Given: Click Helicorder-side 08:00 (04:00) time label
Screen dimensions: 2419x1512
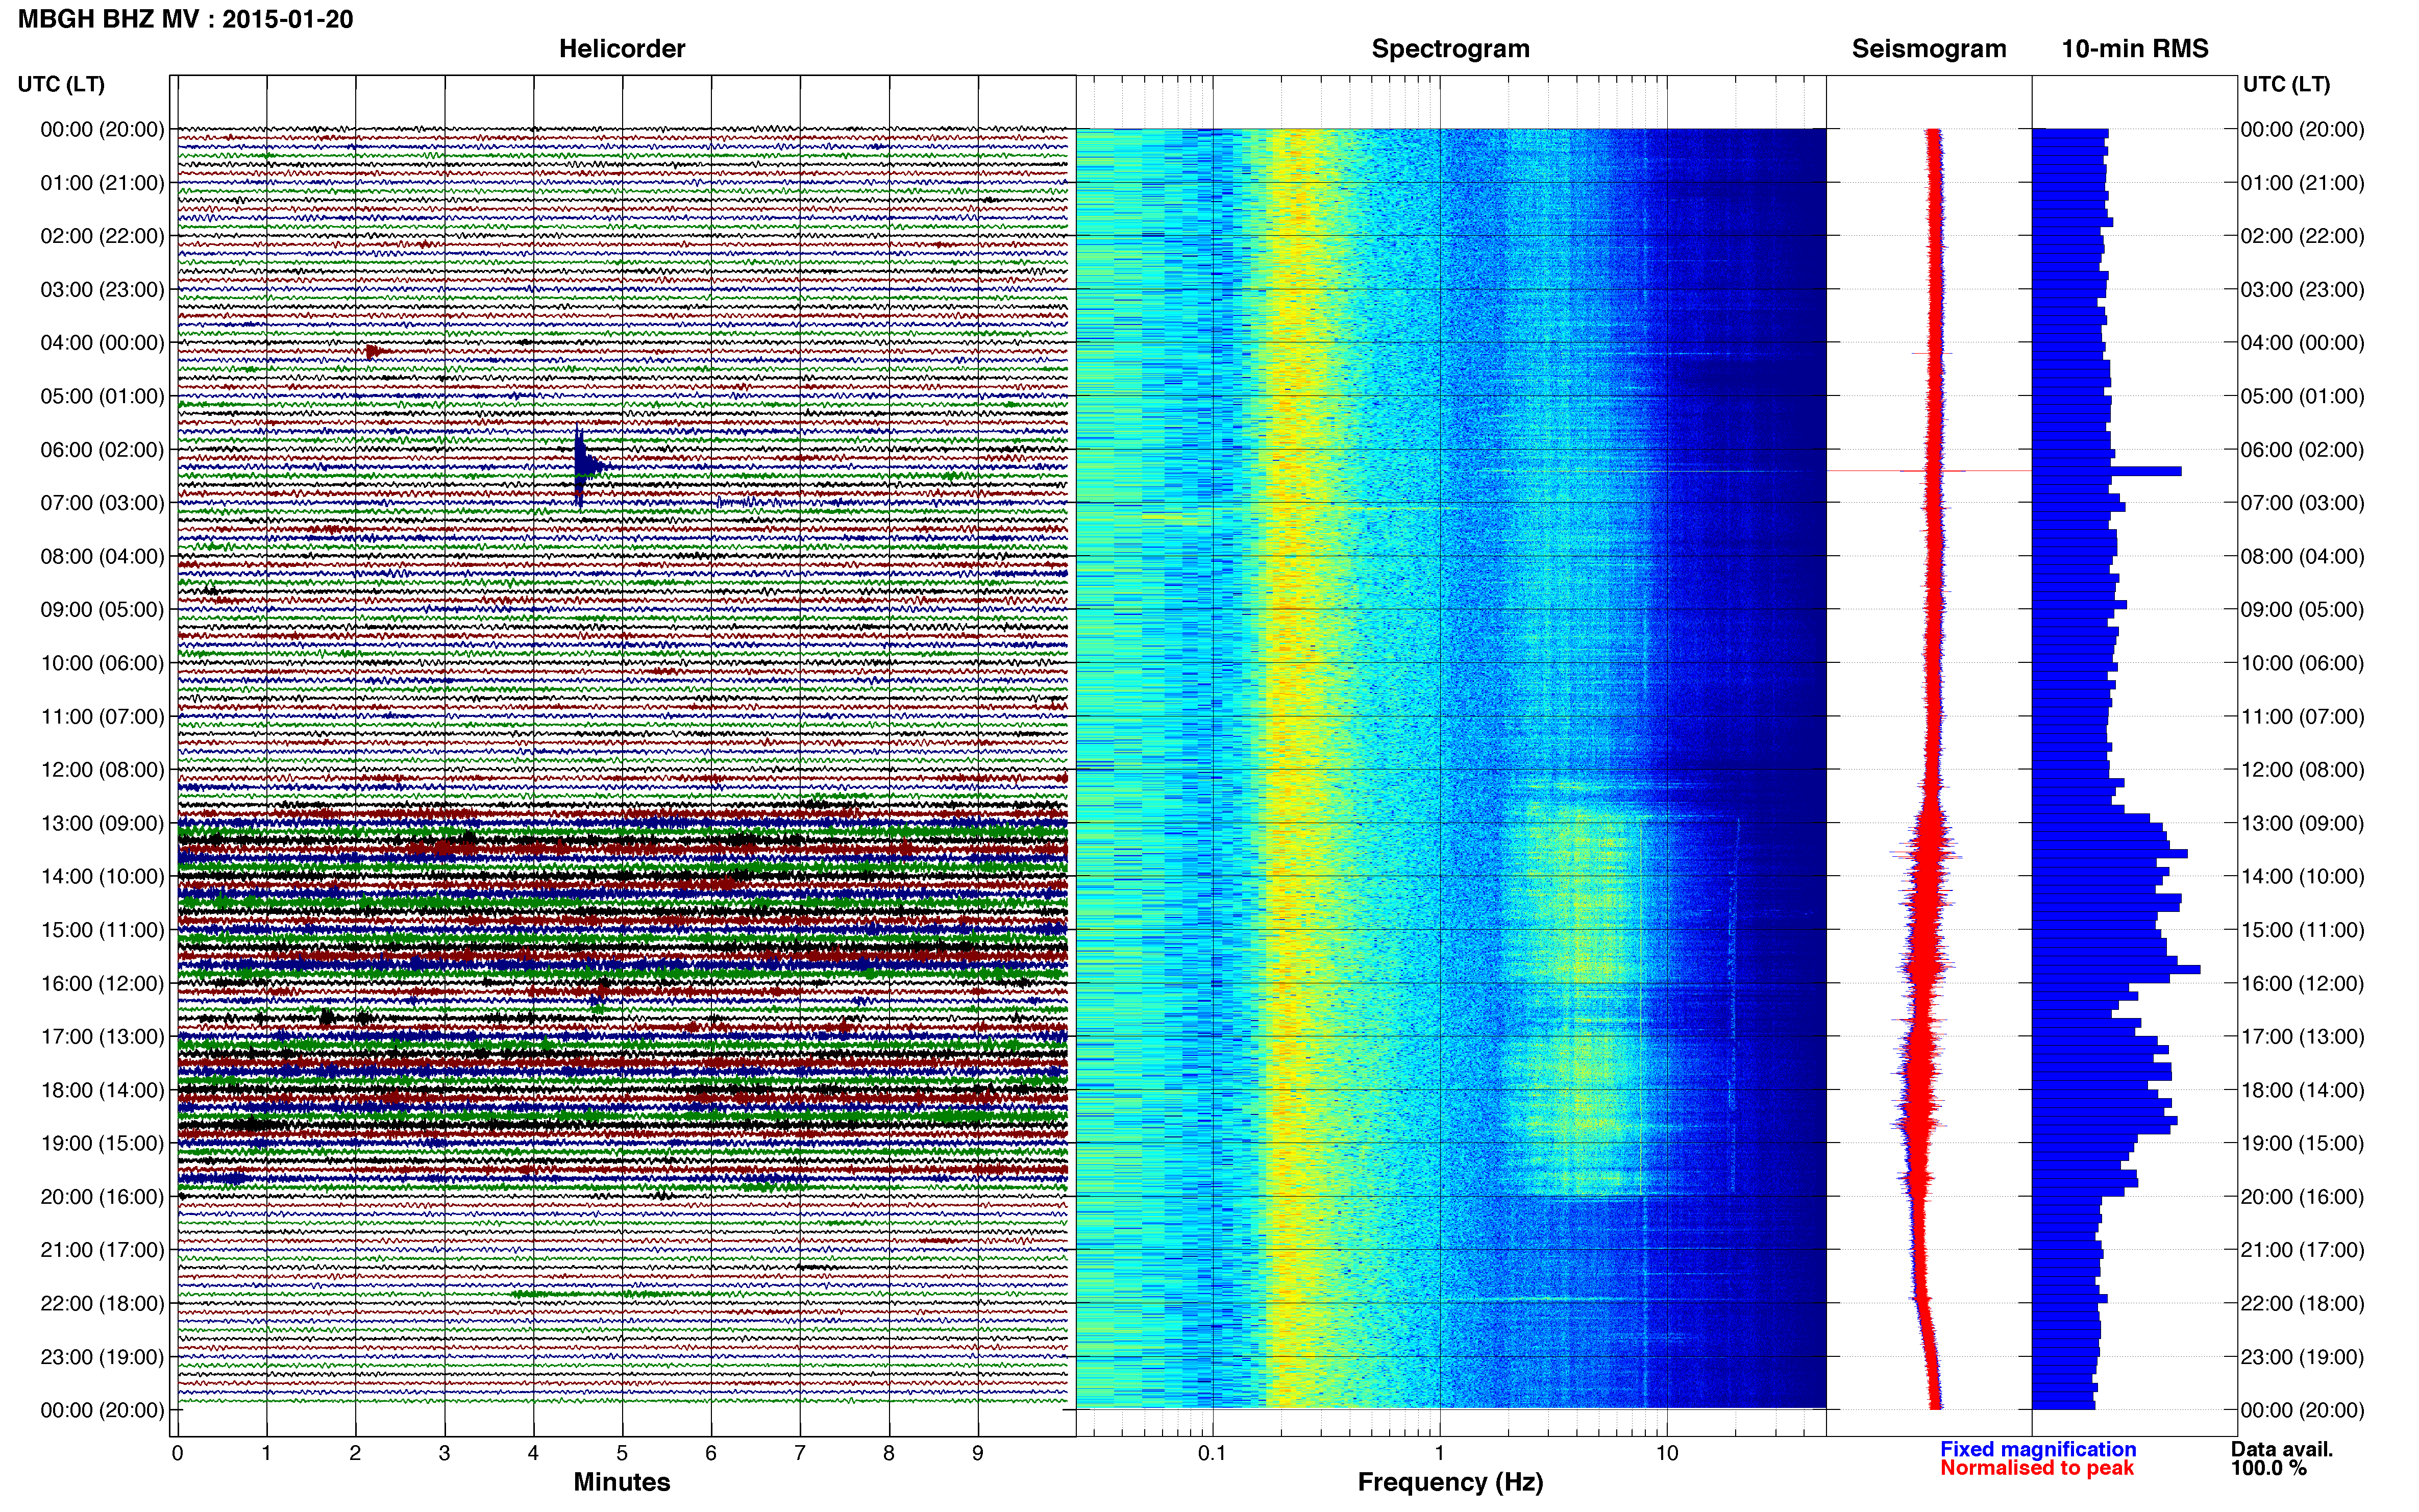Looking at the screenshot, I should [x=102, y=556].
